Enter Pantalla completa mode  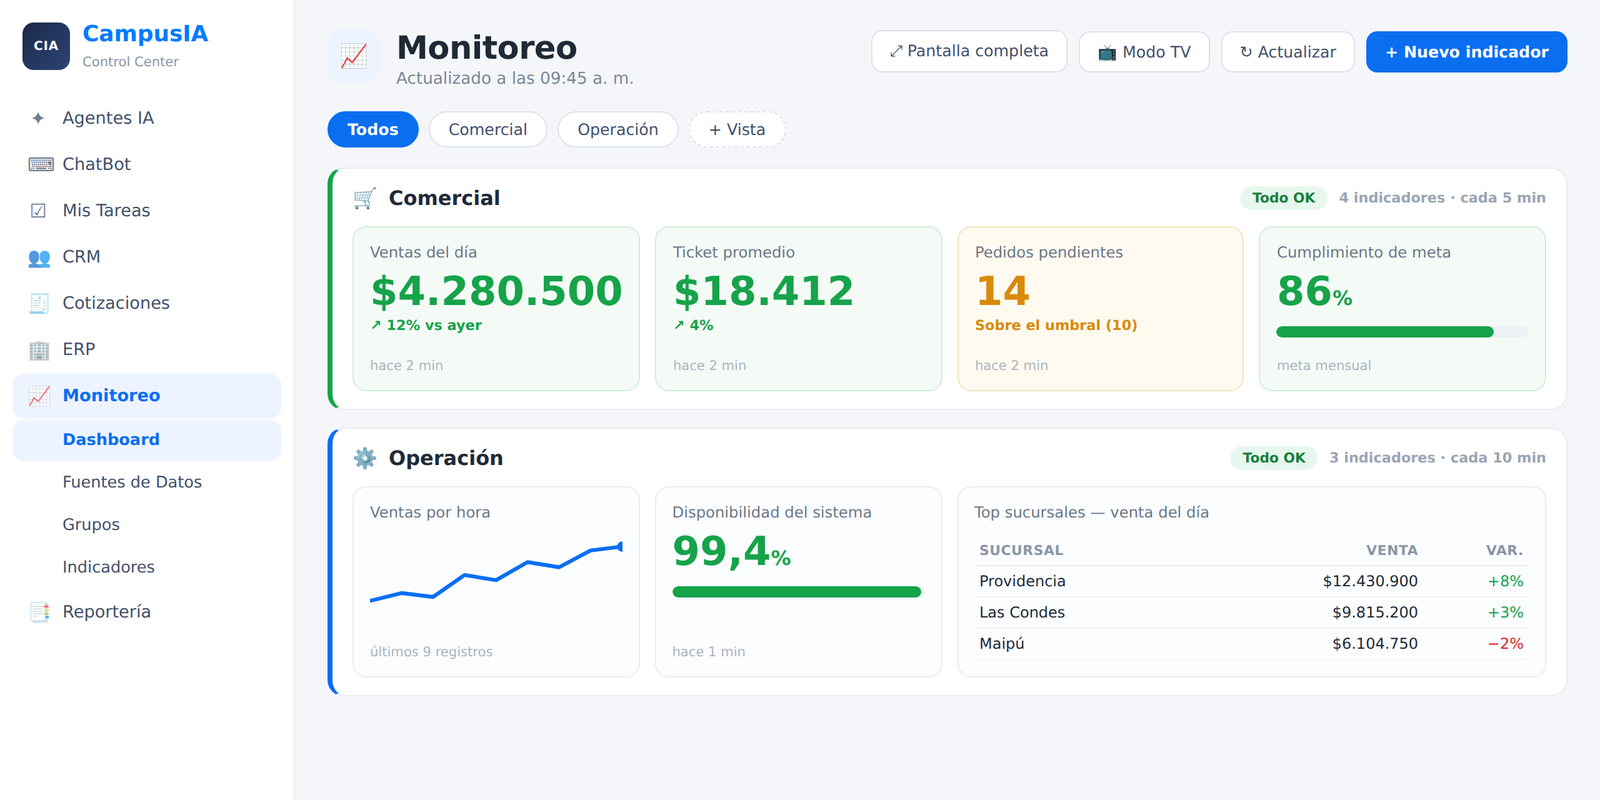coord(969,51)
